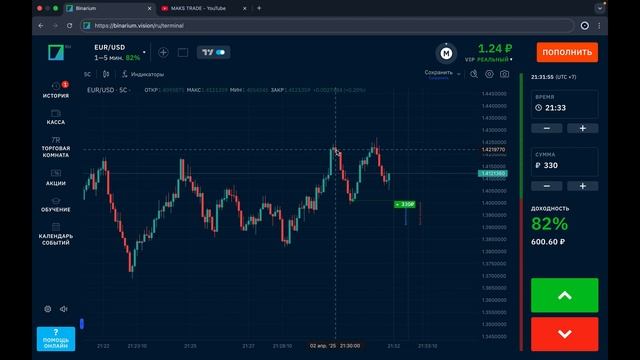Screen dimensions: 640x360
Task: Mute sound with the speaker icon
Action: pos(64,309)
